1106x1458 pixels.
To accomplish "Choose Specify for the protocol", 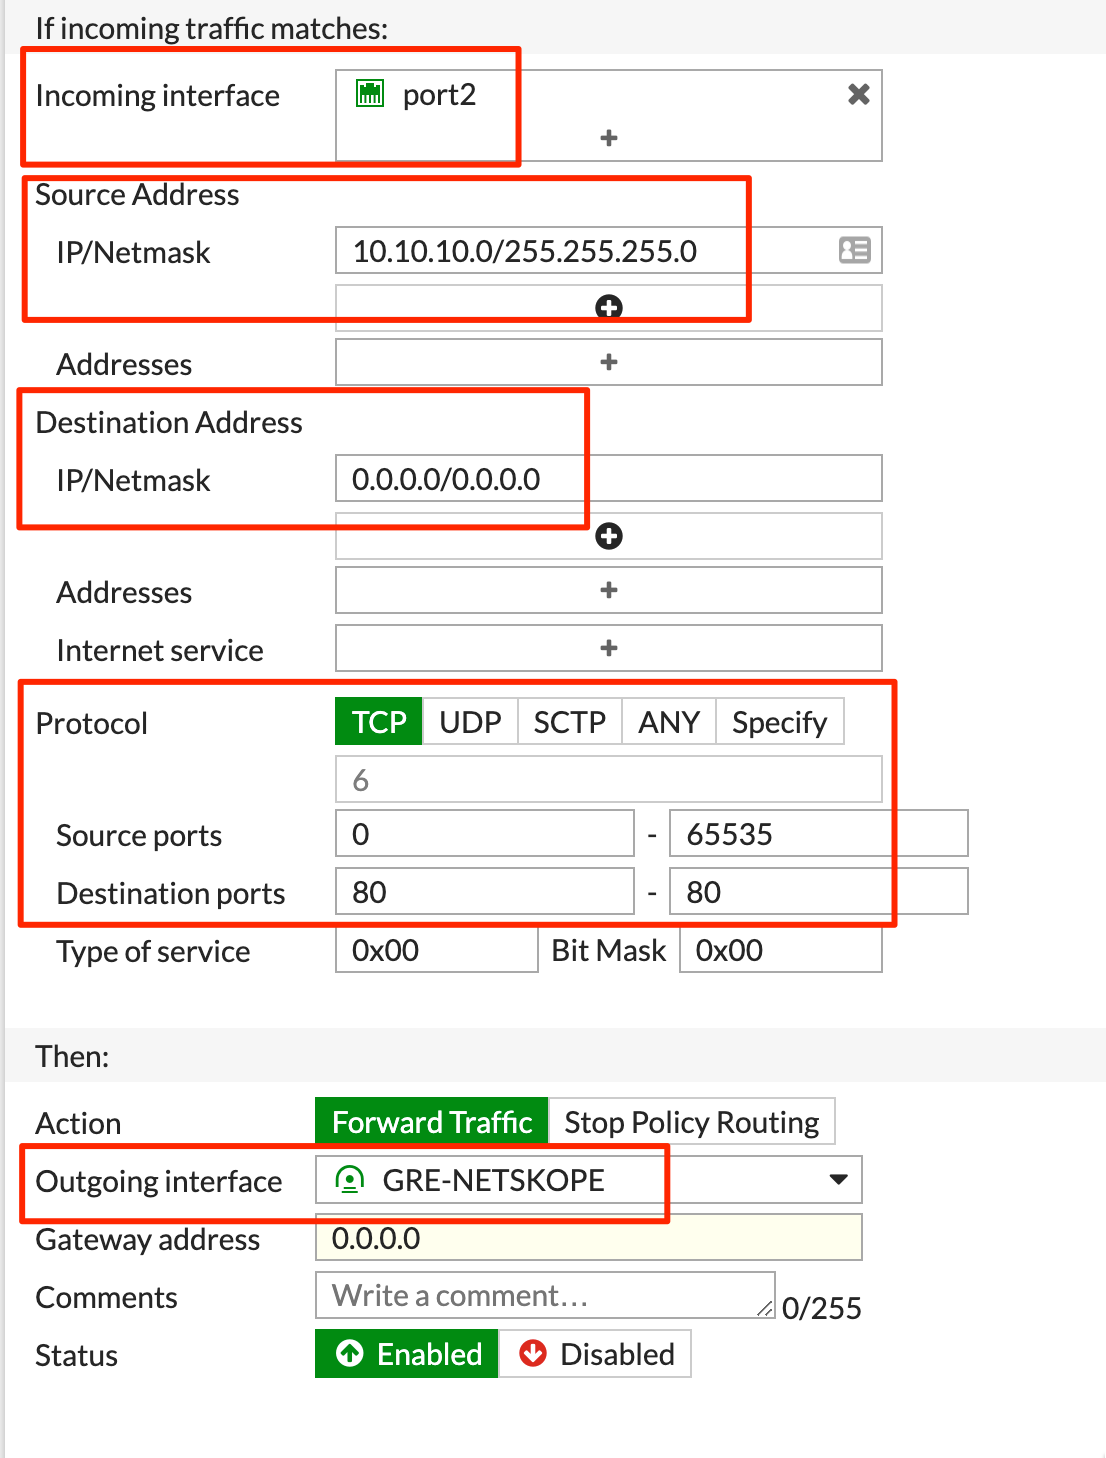I will pos(780,721).
